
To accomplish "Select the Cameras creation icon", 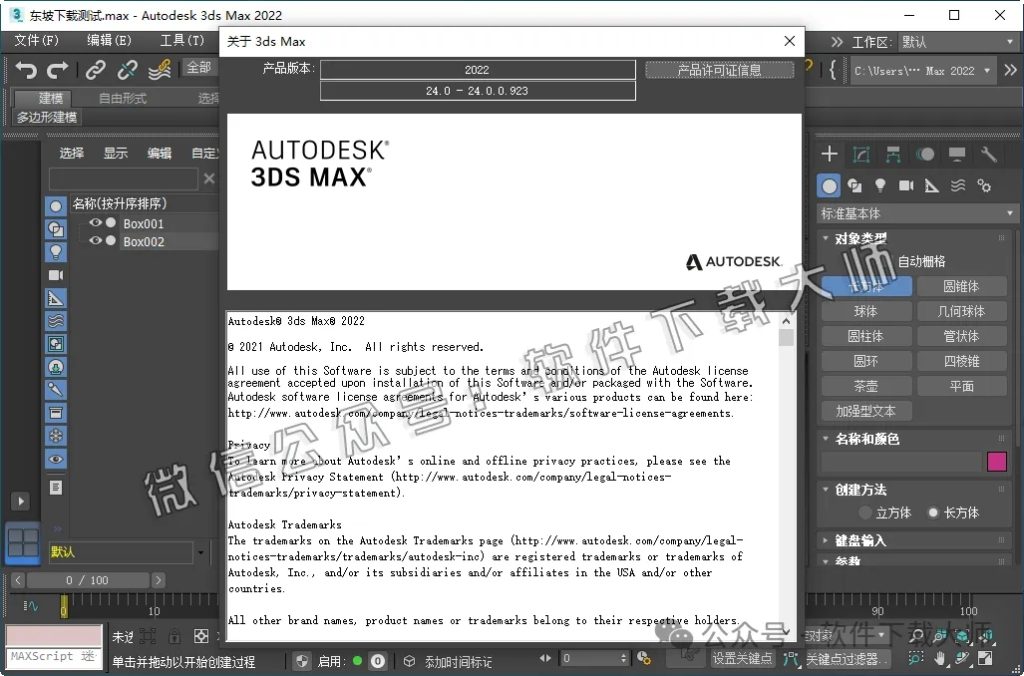I will point(906,185).
